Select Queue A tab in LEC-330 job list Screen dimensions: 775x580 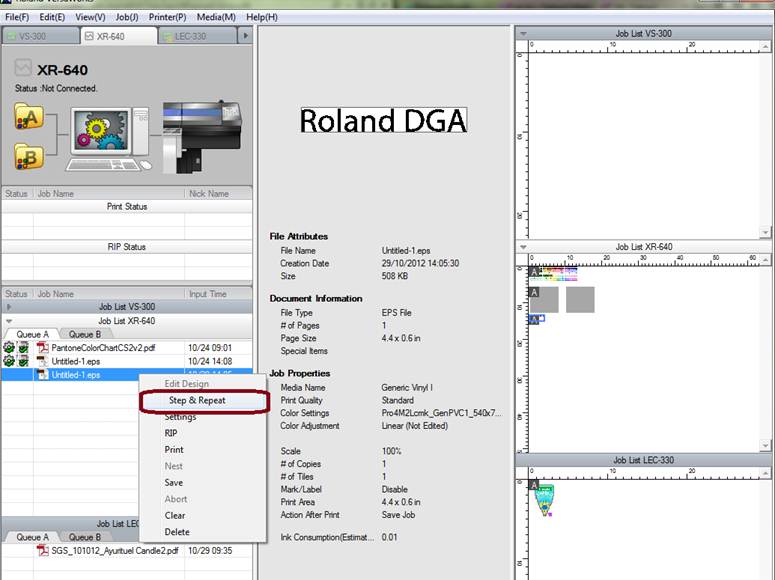(x=32, y=537)
